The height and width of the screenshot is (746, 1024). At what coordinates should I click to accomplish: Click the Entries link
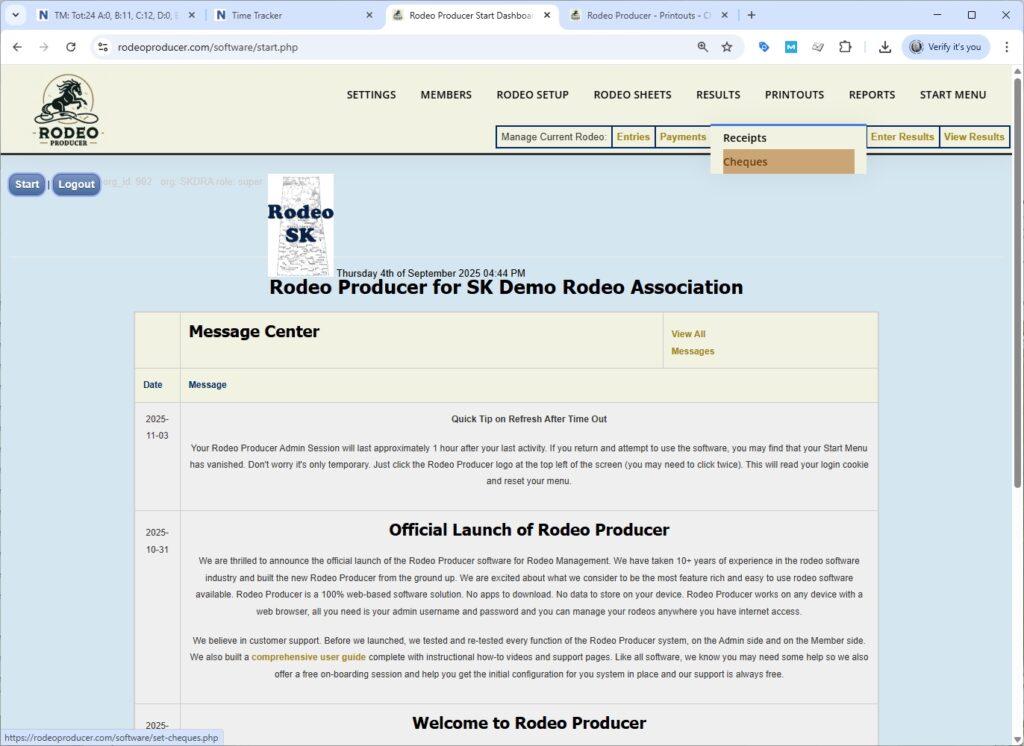coord(633,137)
